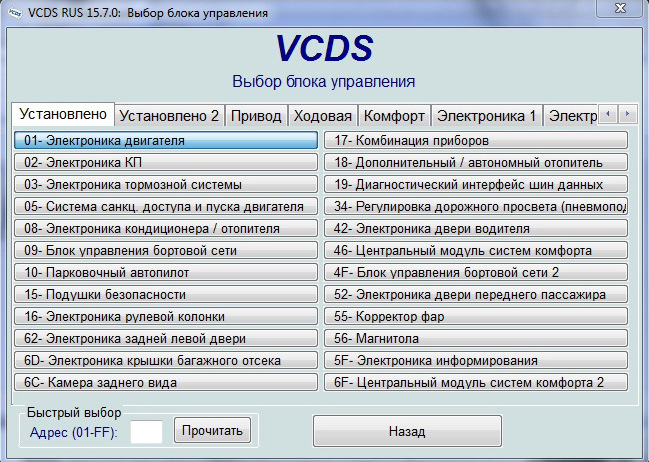Open 01- Электроника двигателя module
The image size is (649, 462).
click(x=166, y=140)
